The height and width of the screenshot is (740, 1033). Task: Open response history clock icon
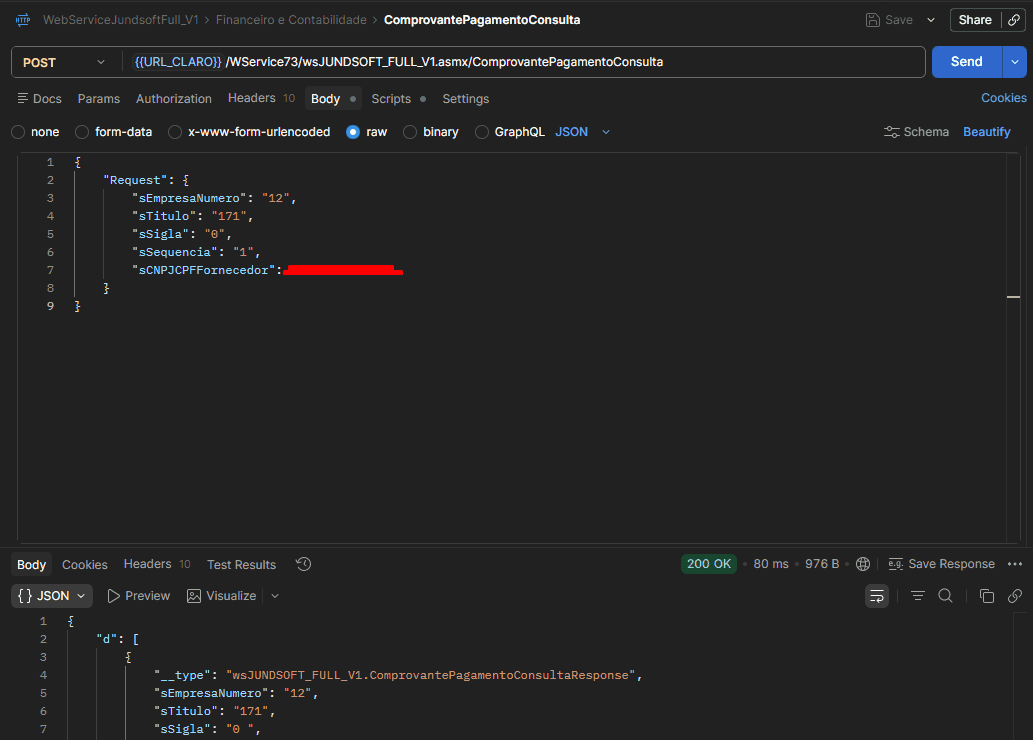pyautogui.click(x=303, y=564)
